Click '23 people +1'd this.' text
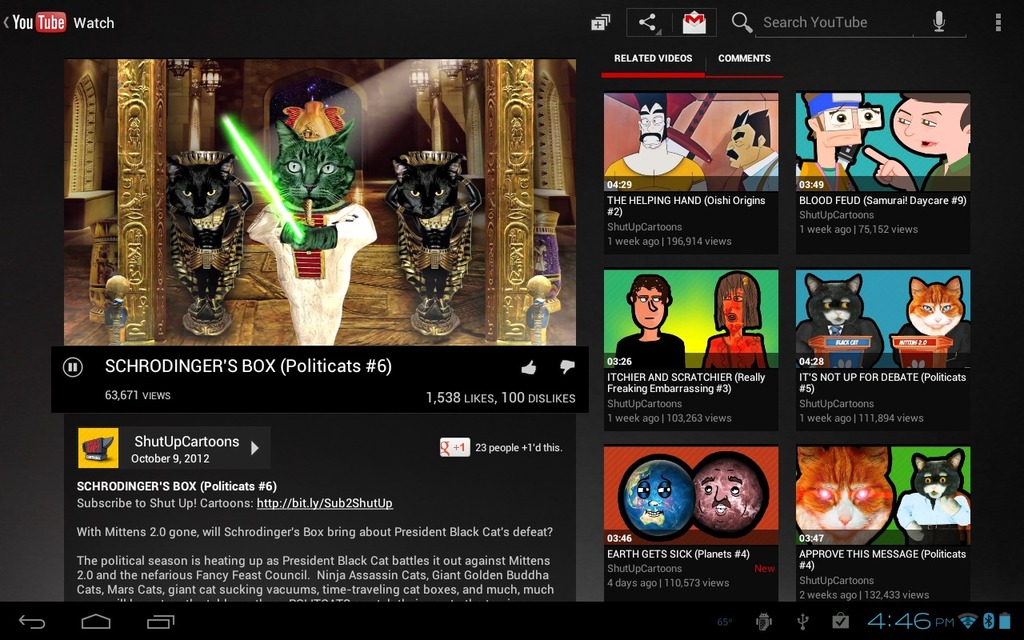 [x=519, y=448]
